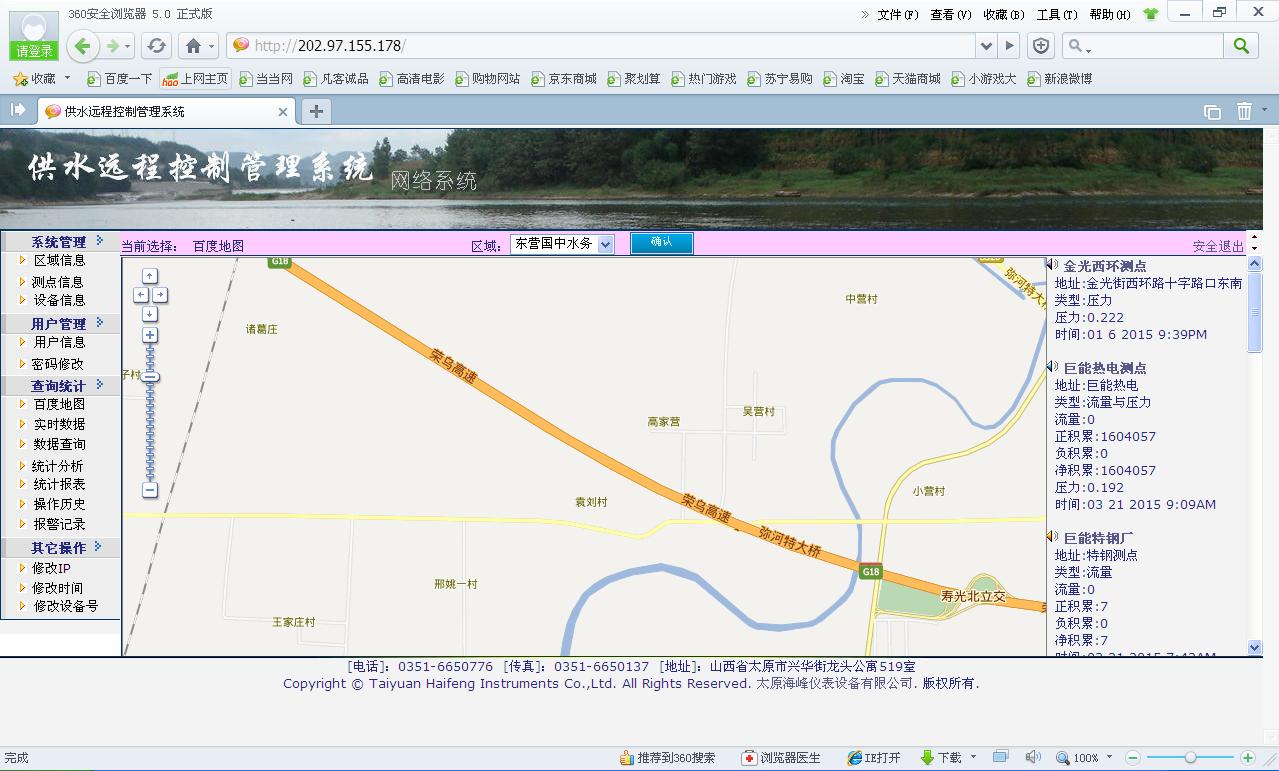The image size is (1279, 771).
Task: Select the 供水远程控制管理系统 tab
Action: tap(166, 111)
